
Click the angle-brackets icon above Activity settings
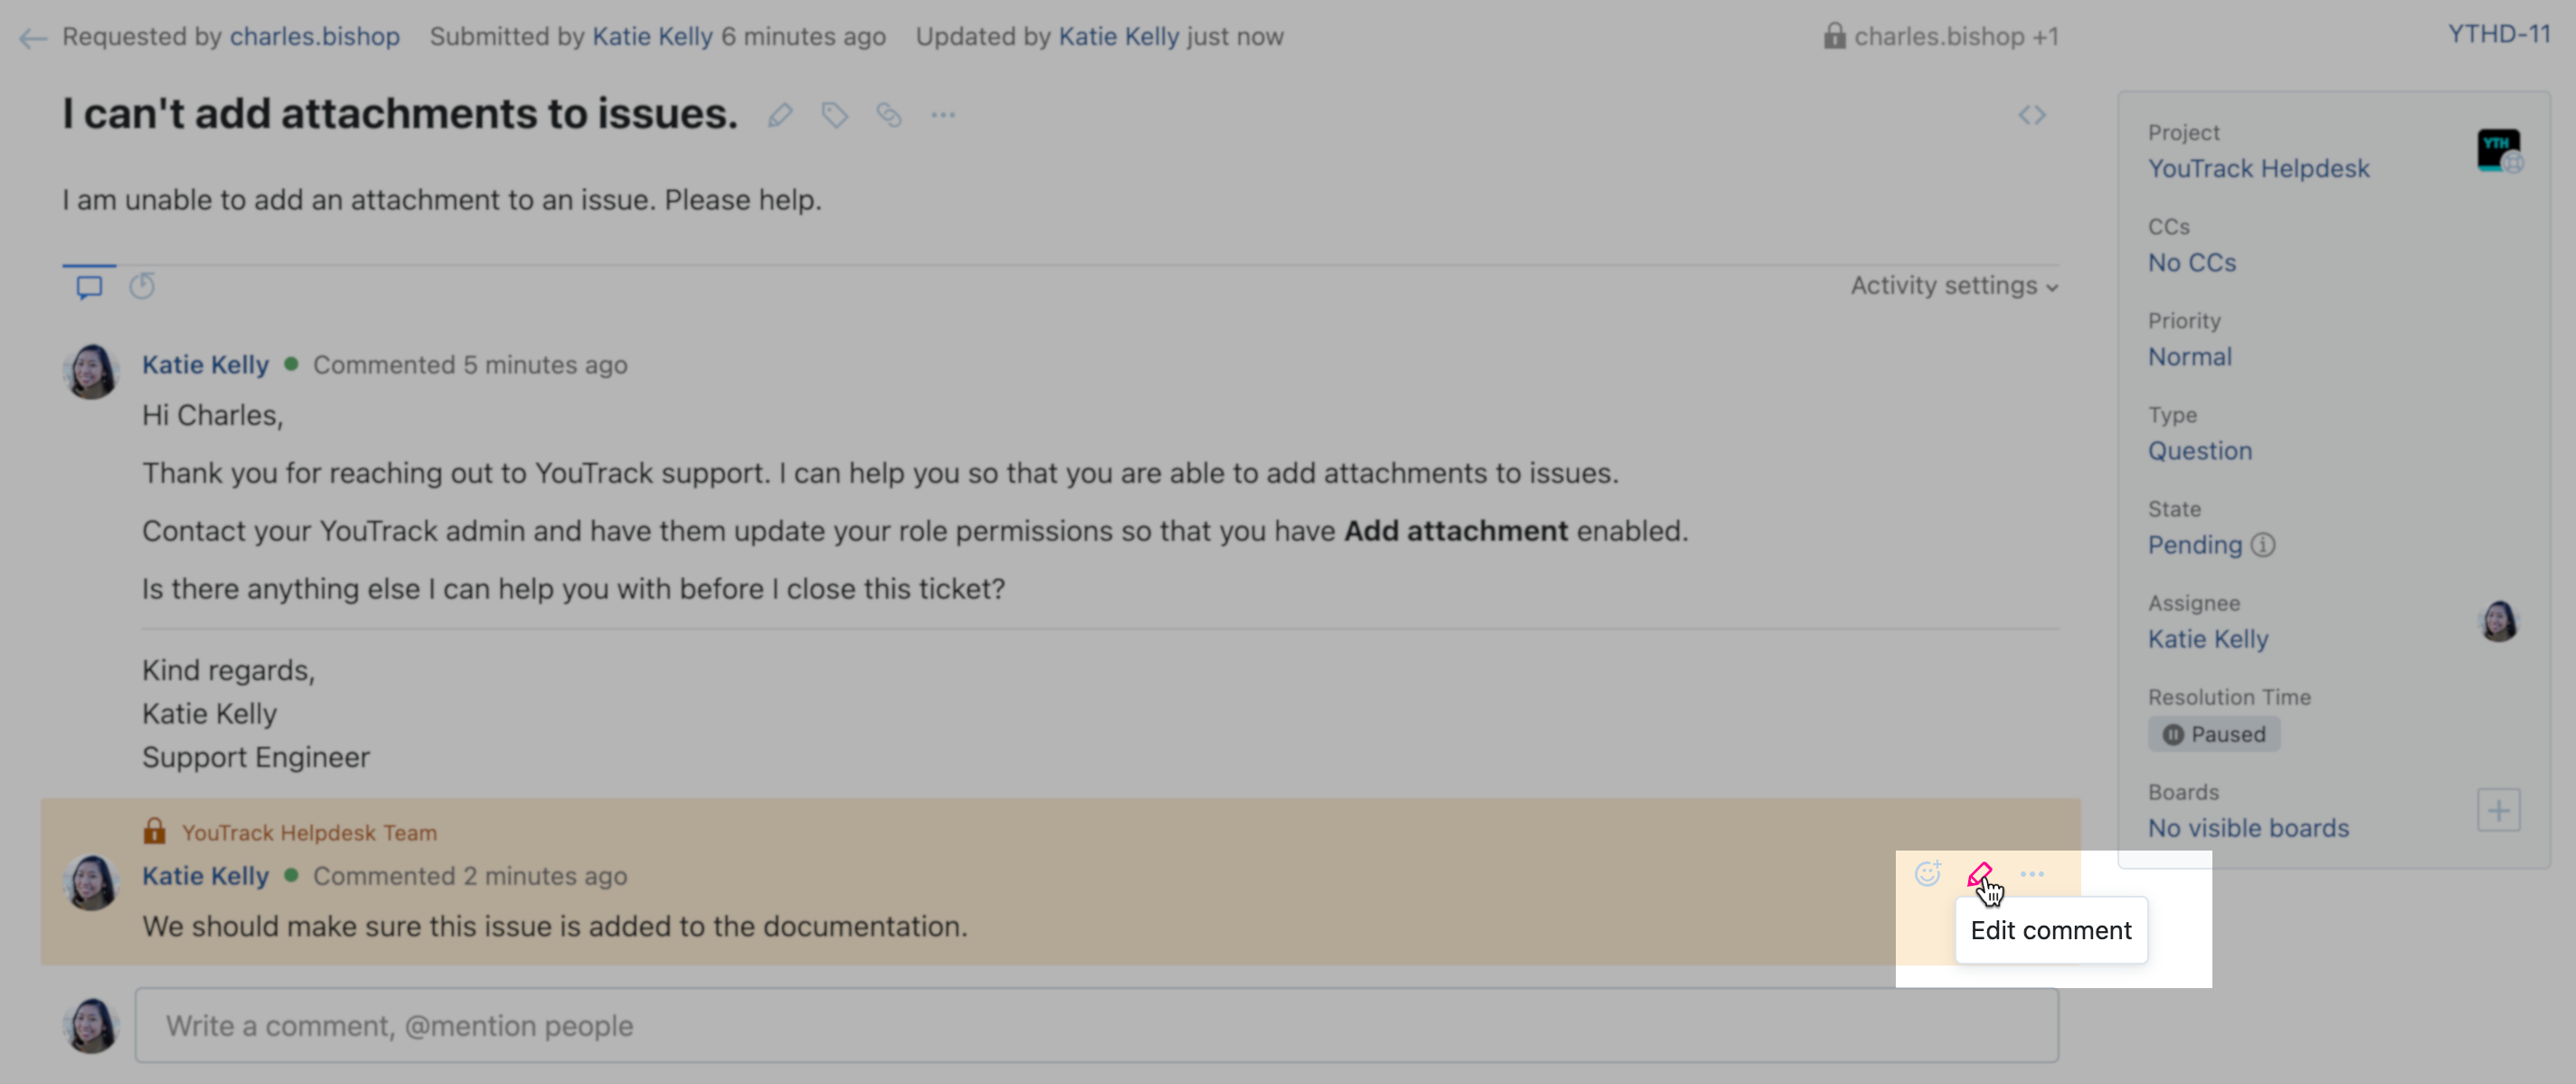[x=2031, y=115]
